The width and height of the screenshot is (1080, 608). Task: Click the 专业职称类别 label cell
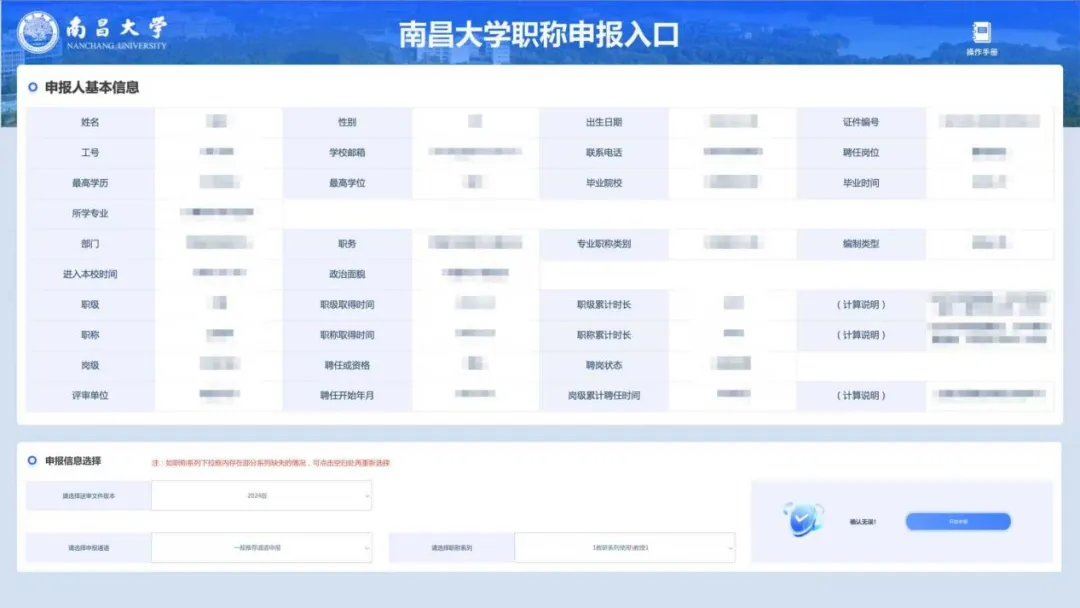click(x=604, y=244)
